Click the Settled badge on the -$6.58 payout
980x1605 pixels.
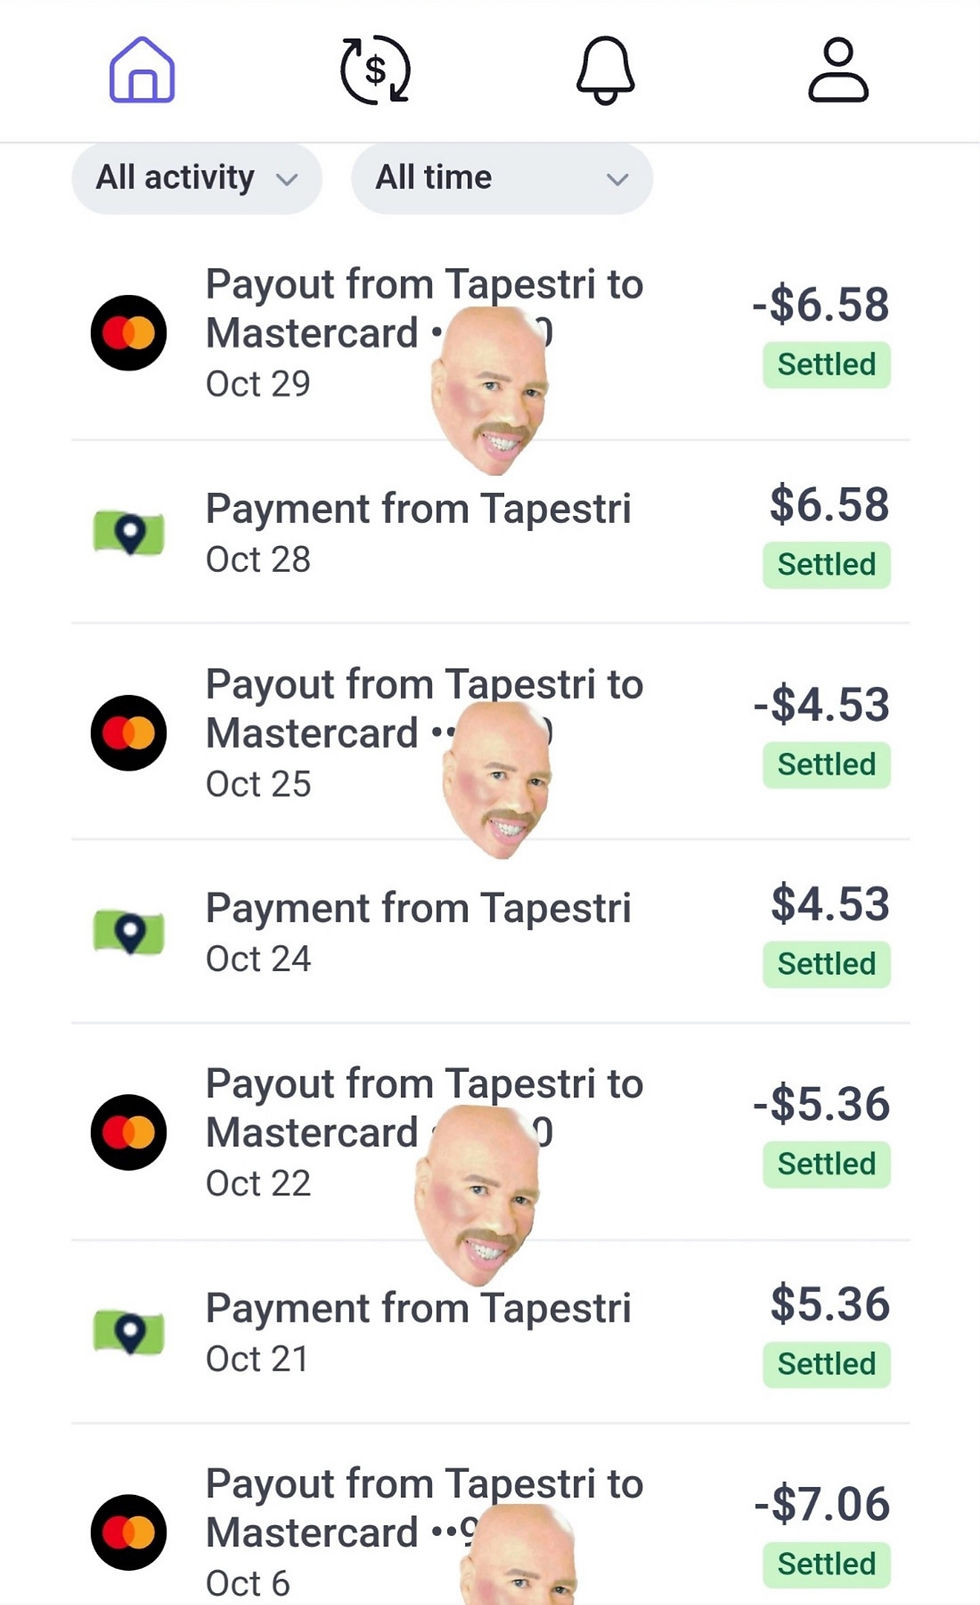(x=826, y=364)
